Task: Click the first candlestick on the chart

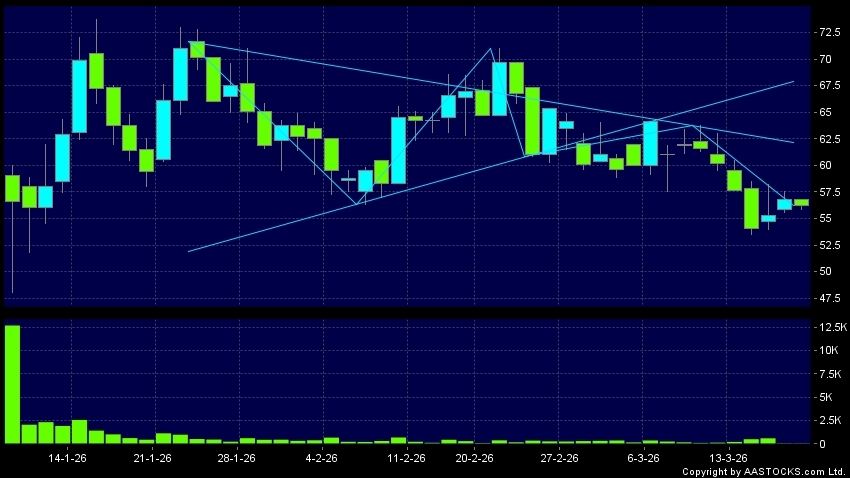Action: tap(12, 188)
